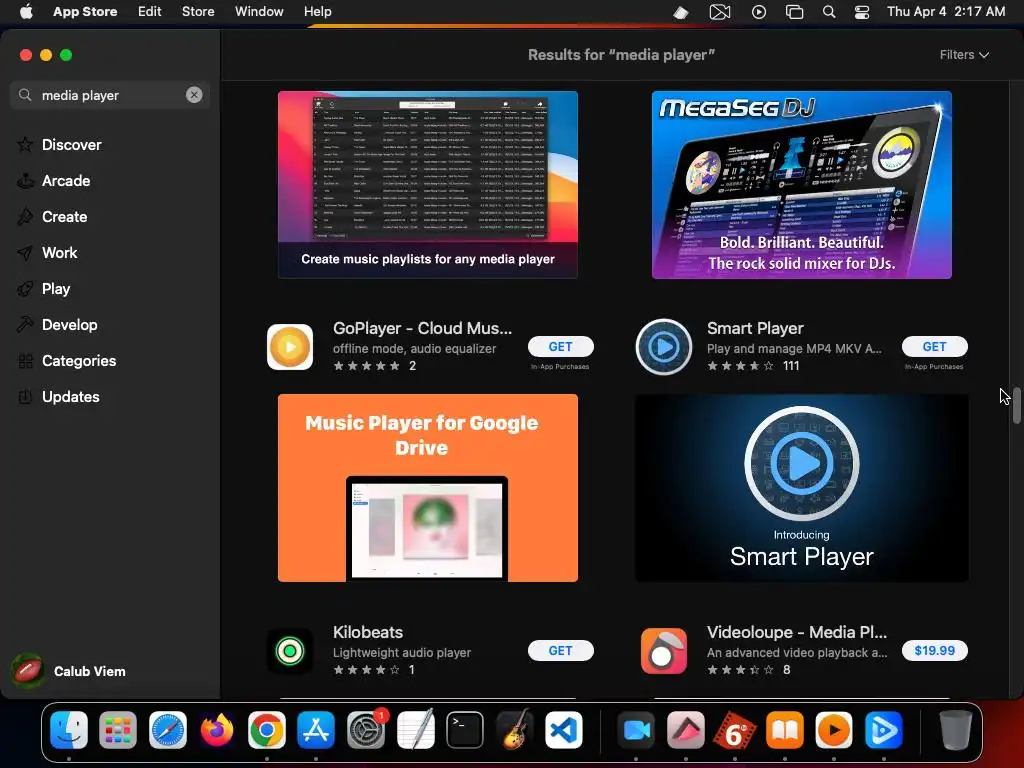Open Terminal from the dock
1024x768 pixels.
(x=464, y=730)
